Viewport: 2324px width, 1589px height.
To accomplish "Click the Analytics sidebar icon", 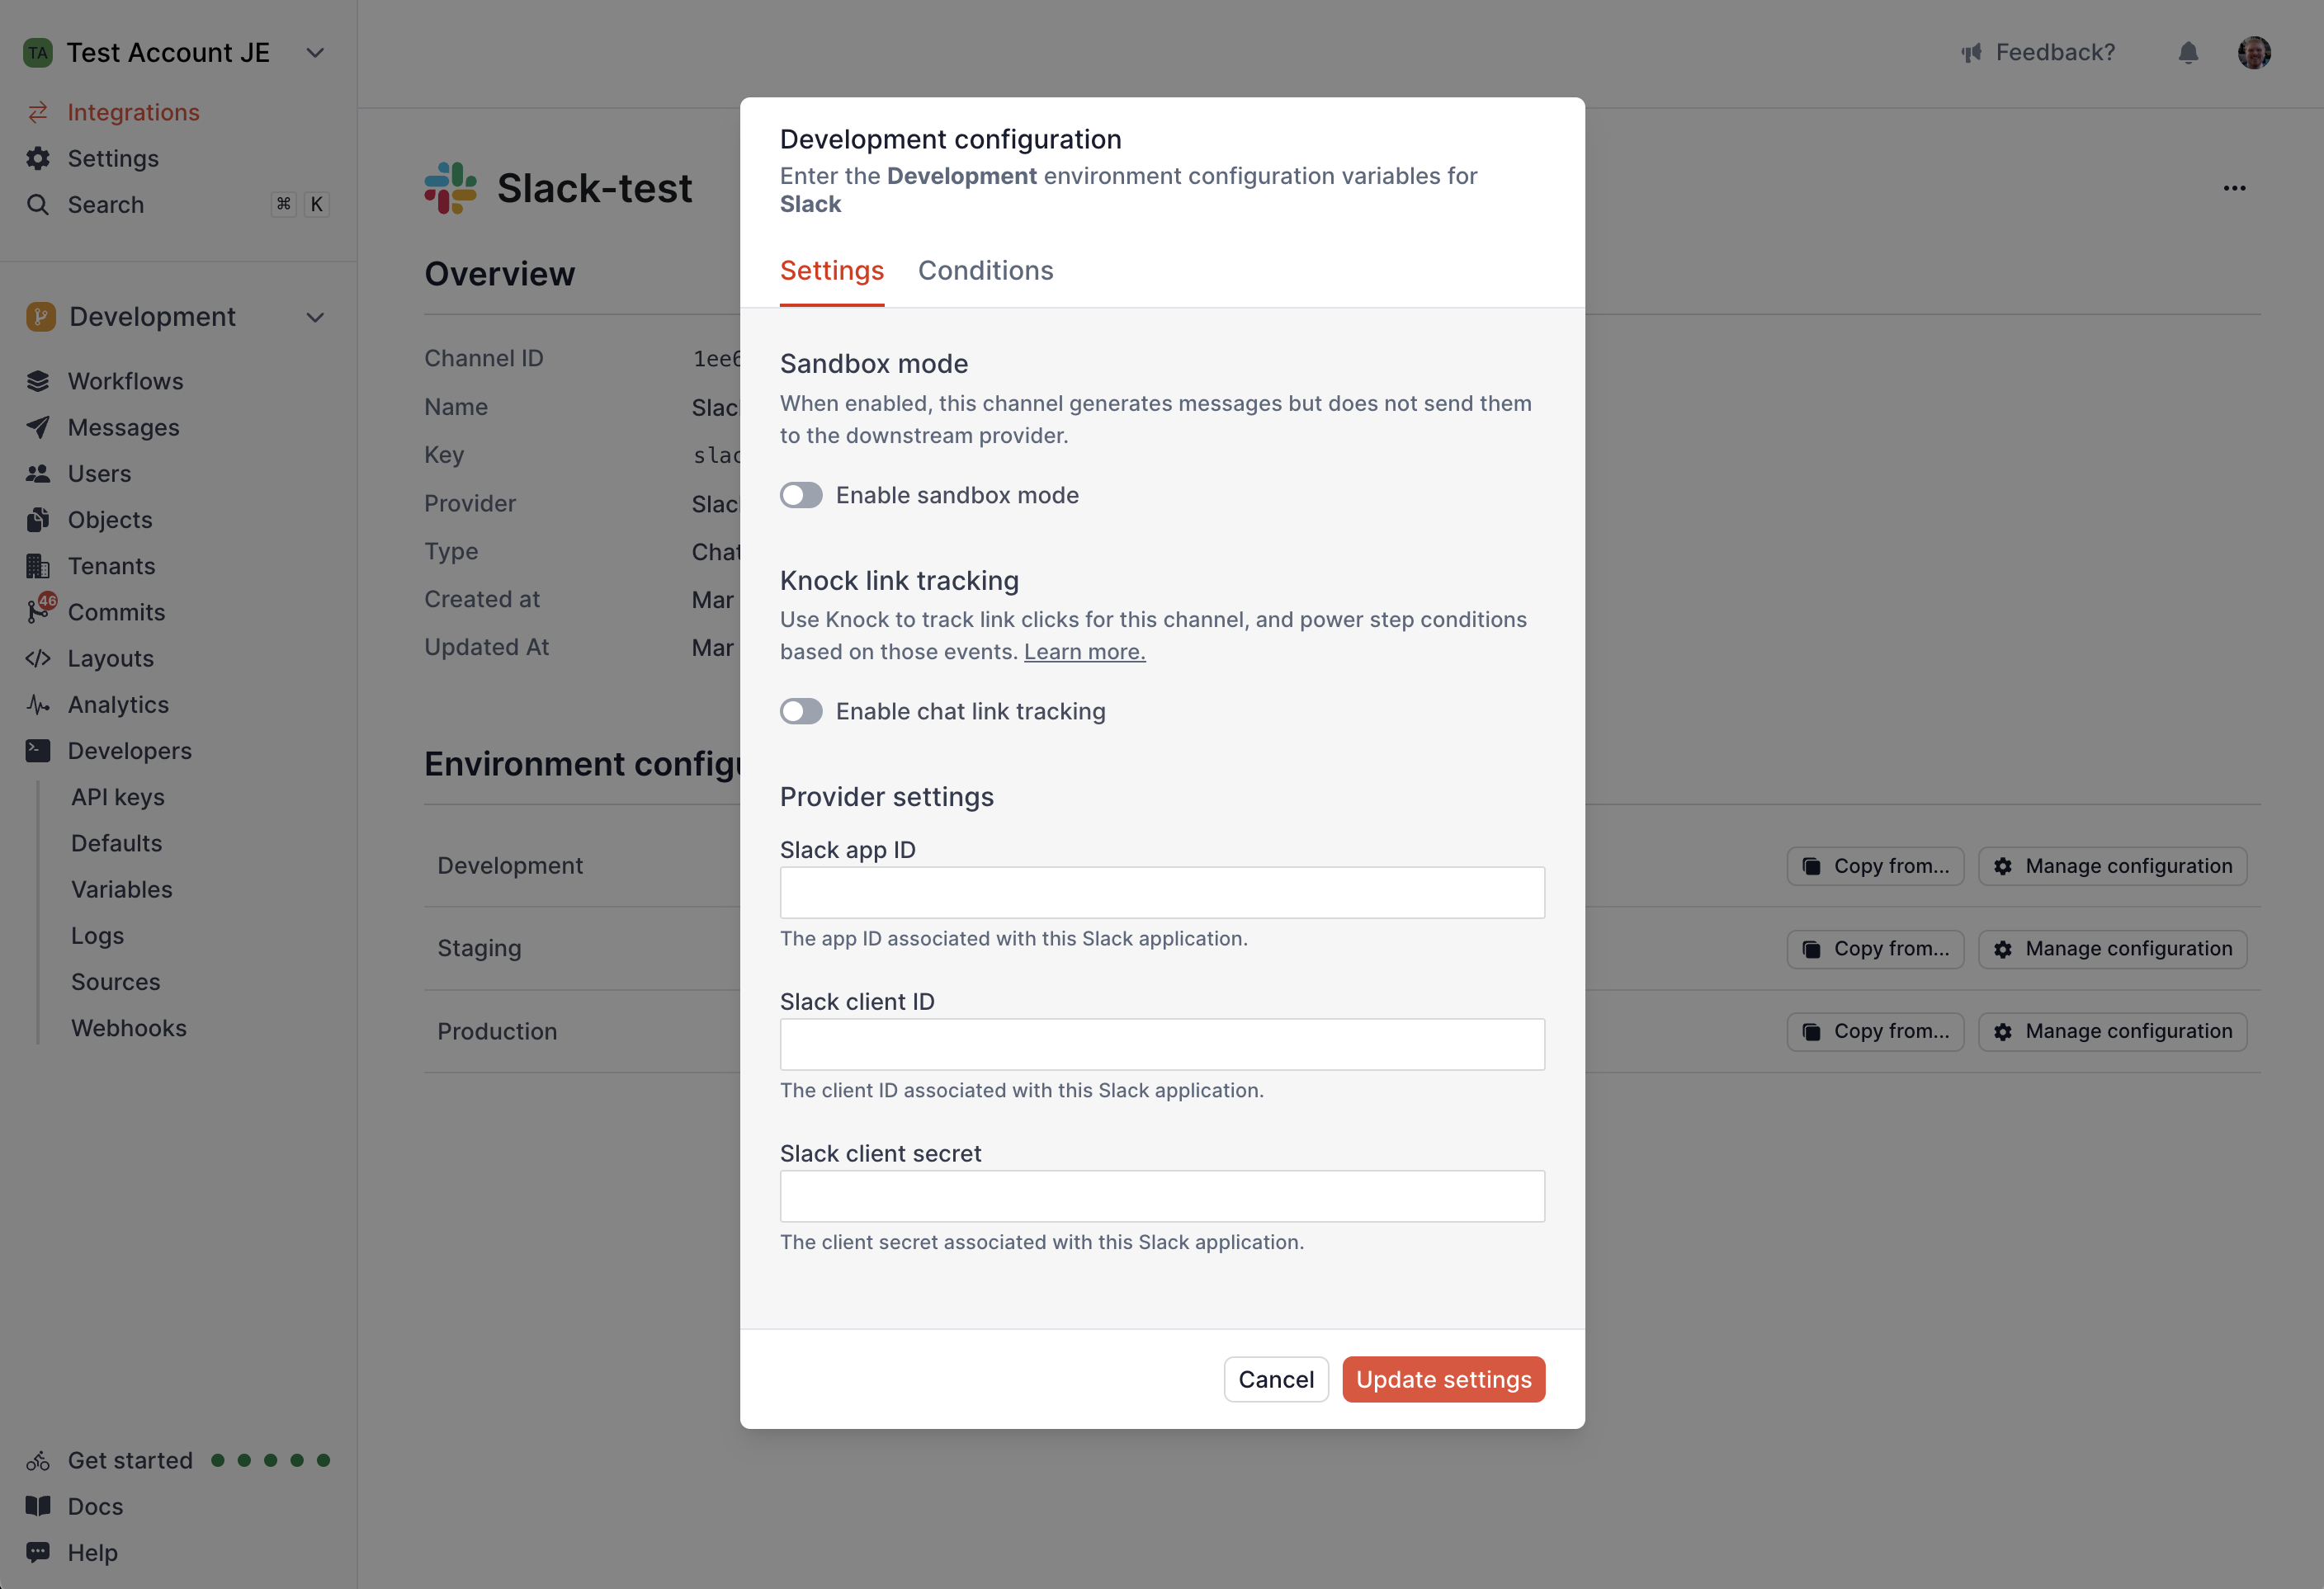I will (38, 704).
